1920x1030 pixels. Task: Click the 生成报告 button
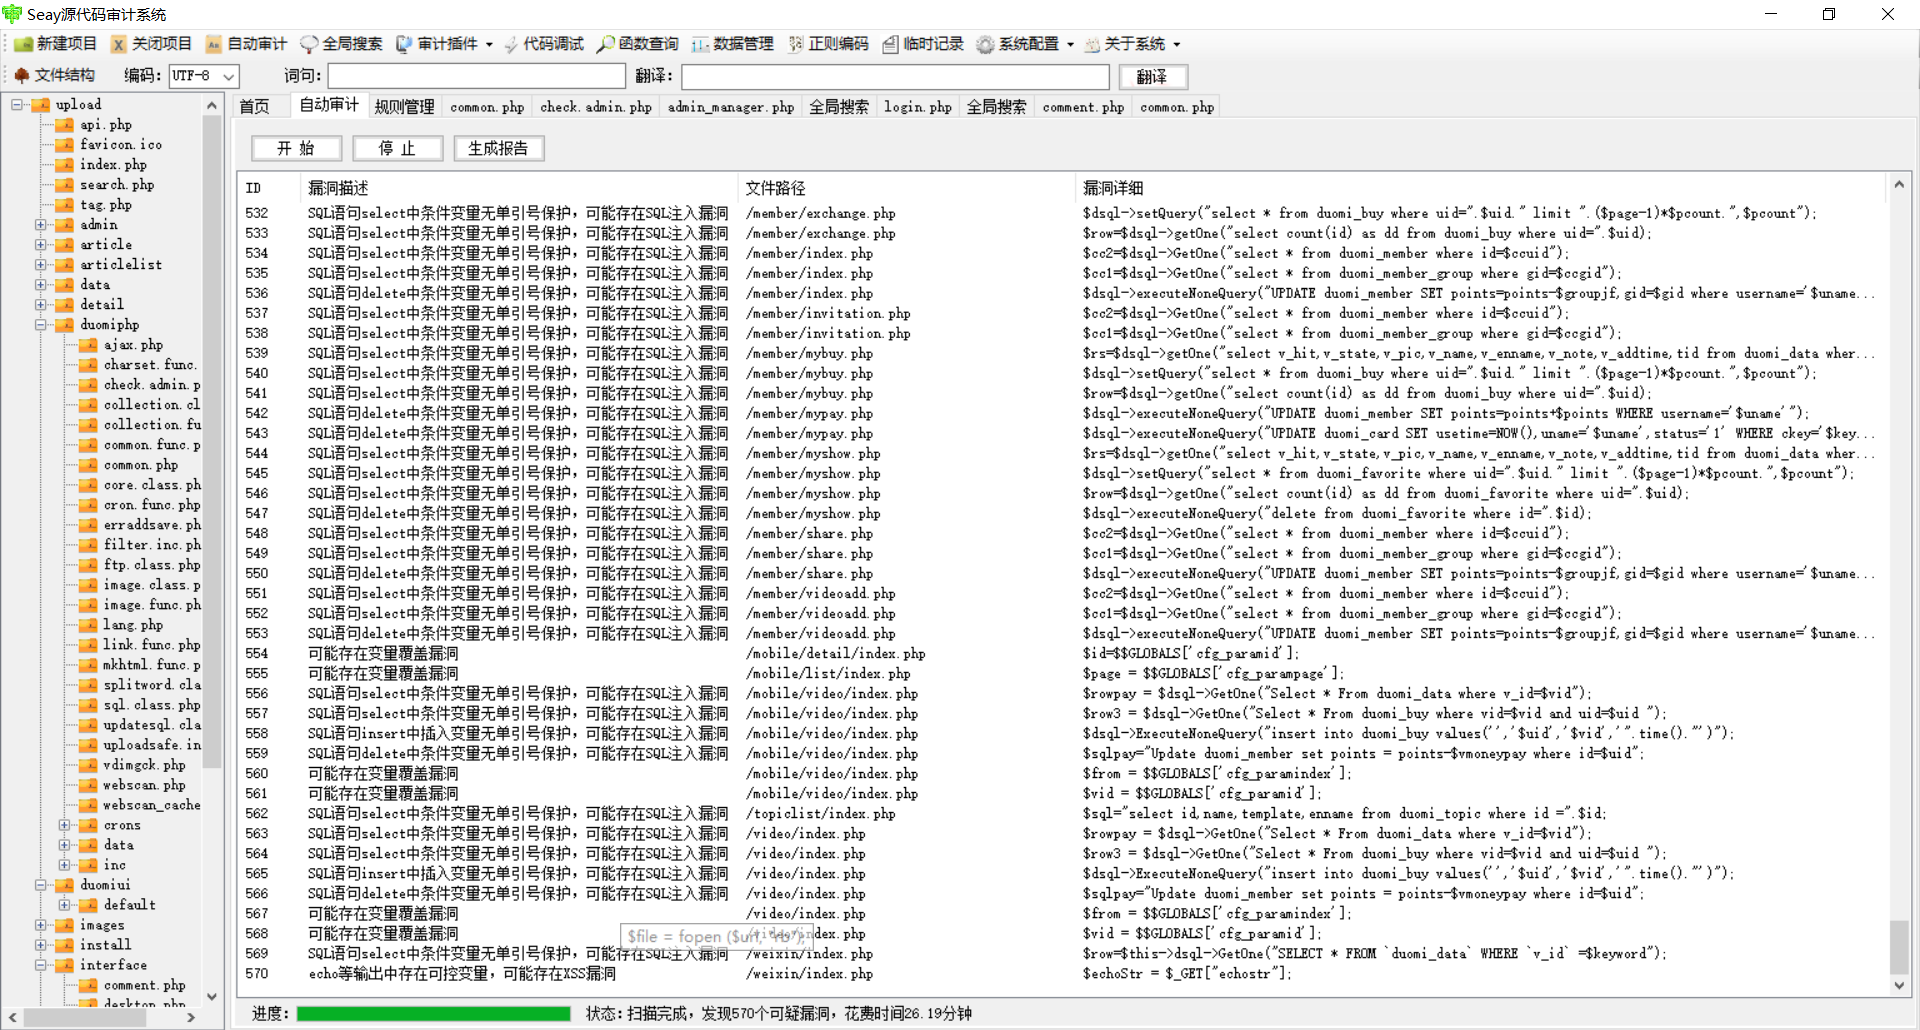coord(498,148)
